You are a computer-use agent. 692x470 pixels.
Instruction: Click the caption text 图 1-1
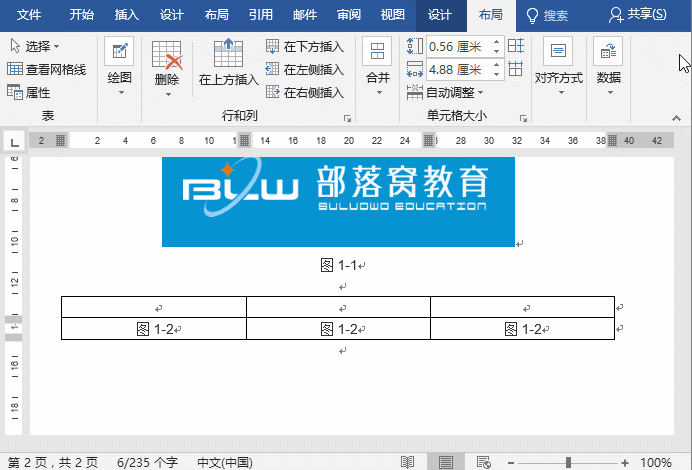click(338, 266)
